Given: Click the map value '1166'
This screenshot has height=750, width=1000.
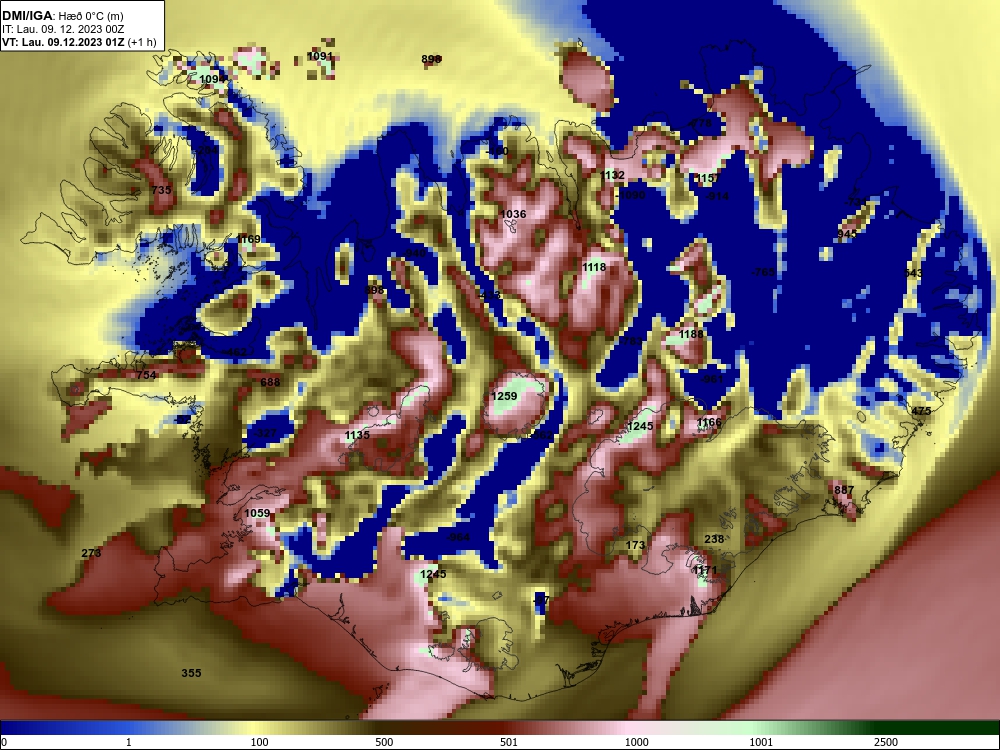Looking at the screenshot, I should (709, 422).
